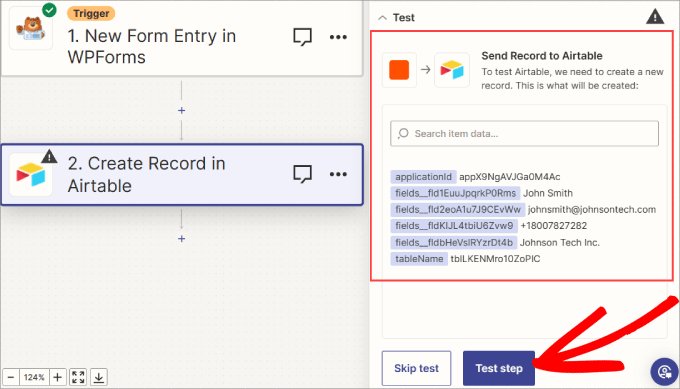
Task: Zoom out of the canvas with minus
Action: click(11, 377)
